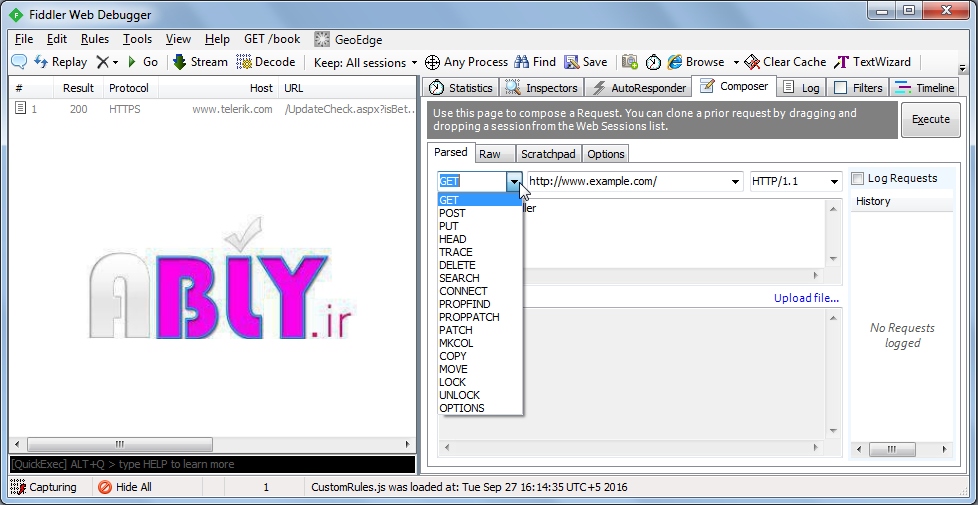The width and height of the screenshot is (978, 505).
Task: Switch to the Log tab
Action: tap(801, 88)
